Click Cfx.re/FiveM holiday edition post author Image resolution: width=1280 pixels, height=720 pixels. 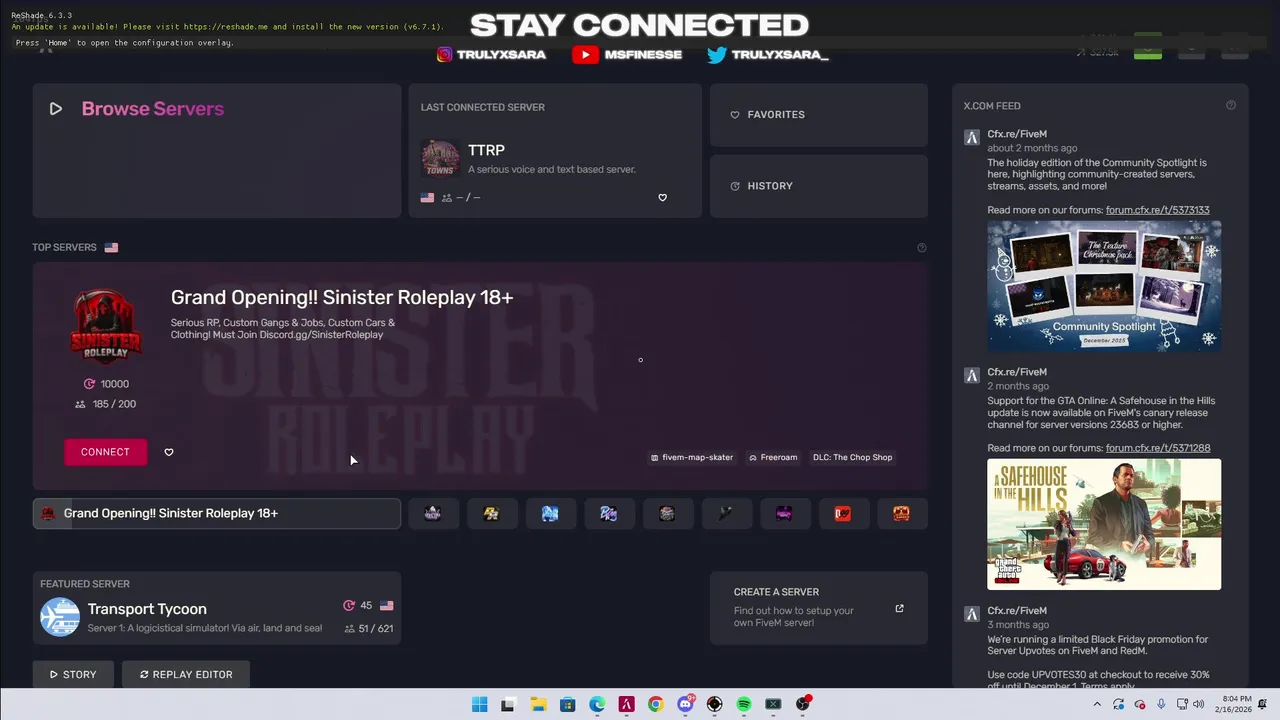tap(1017, 134)
